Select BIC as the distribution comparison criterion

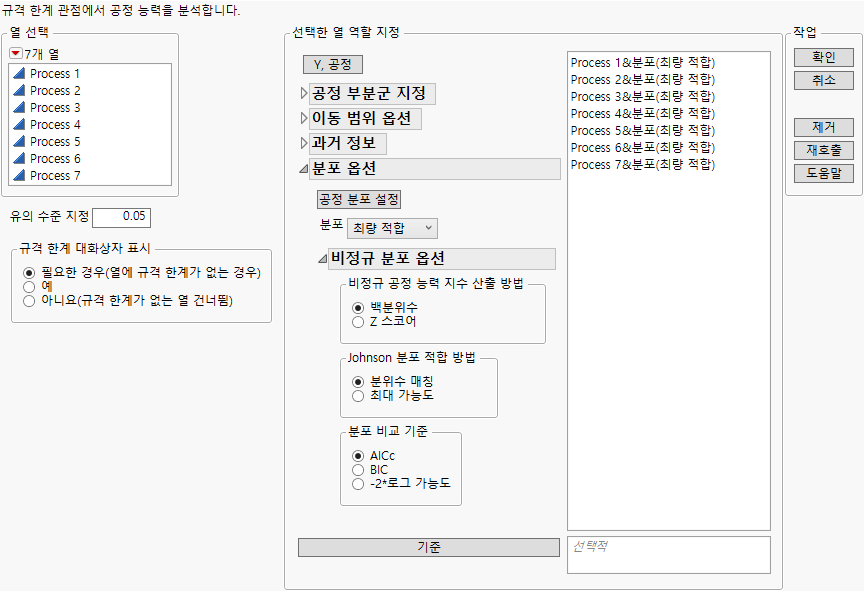(357, 470)
